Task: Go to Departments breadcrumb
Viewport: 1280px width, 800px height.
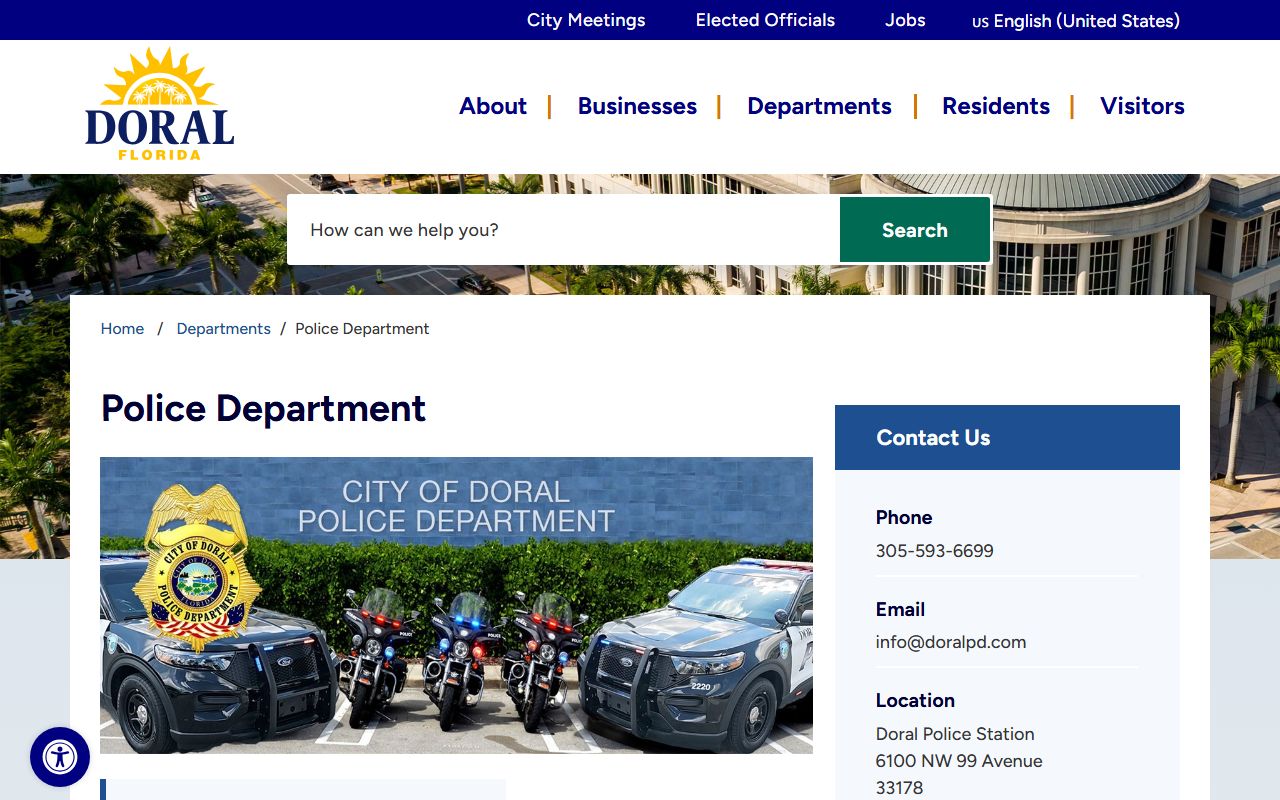Action: pyautogui.click(x=223, y=329)
